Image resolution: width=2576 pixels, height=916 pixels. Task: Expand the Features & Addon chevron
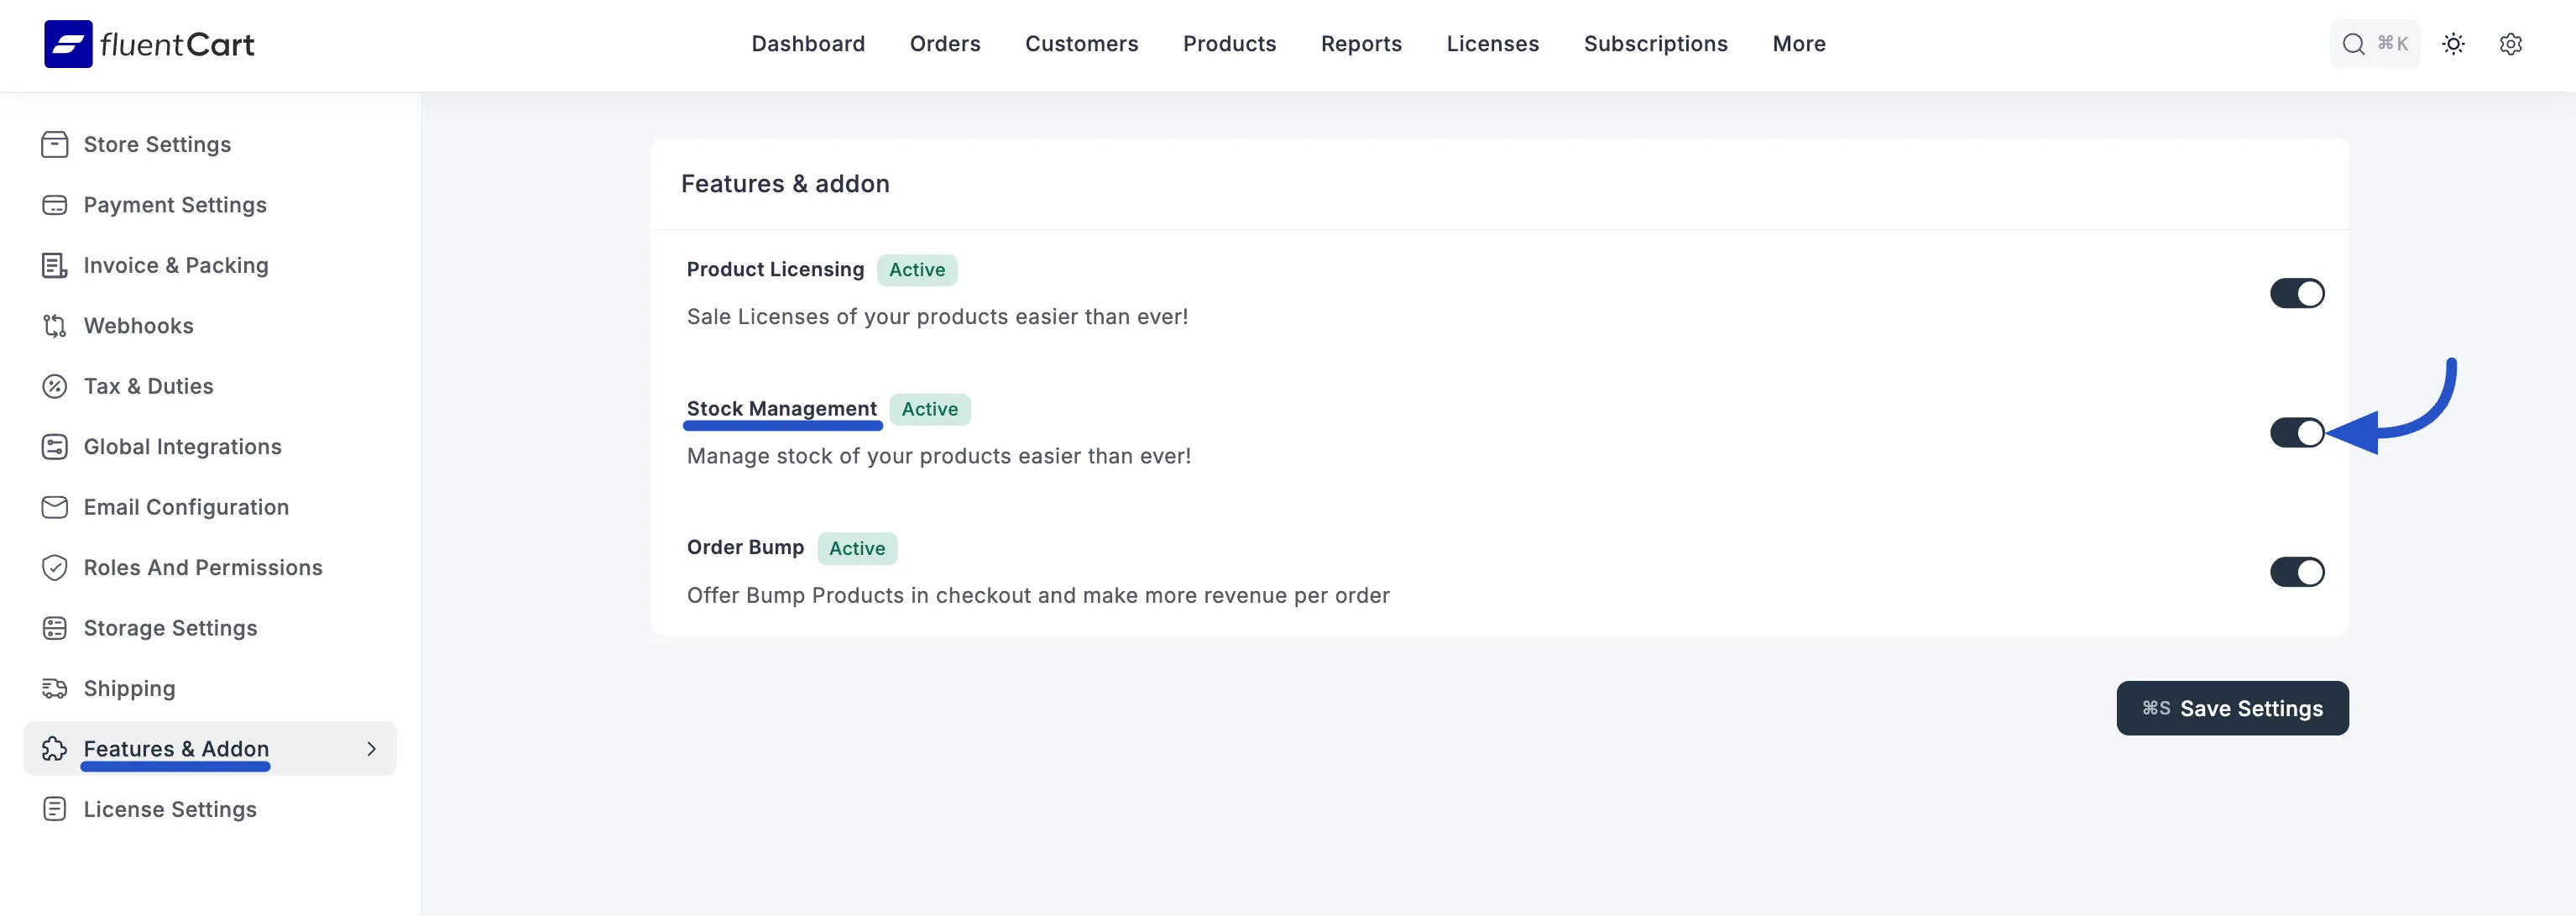371,749
